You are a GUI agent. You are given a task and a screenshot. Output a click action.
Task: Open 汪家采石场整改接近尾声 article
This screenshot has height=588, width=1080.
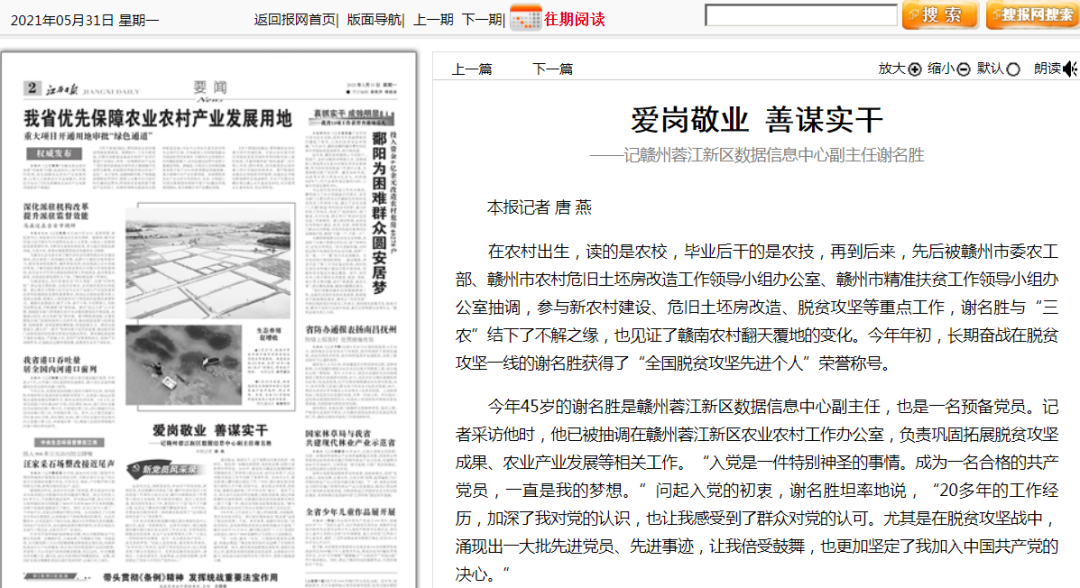[x=69, y=464]
